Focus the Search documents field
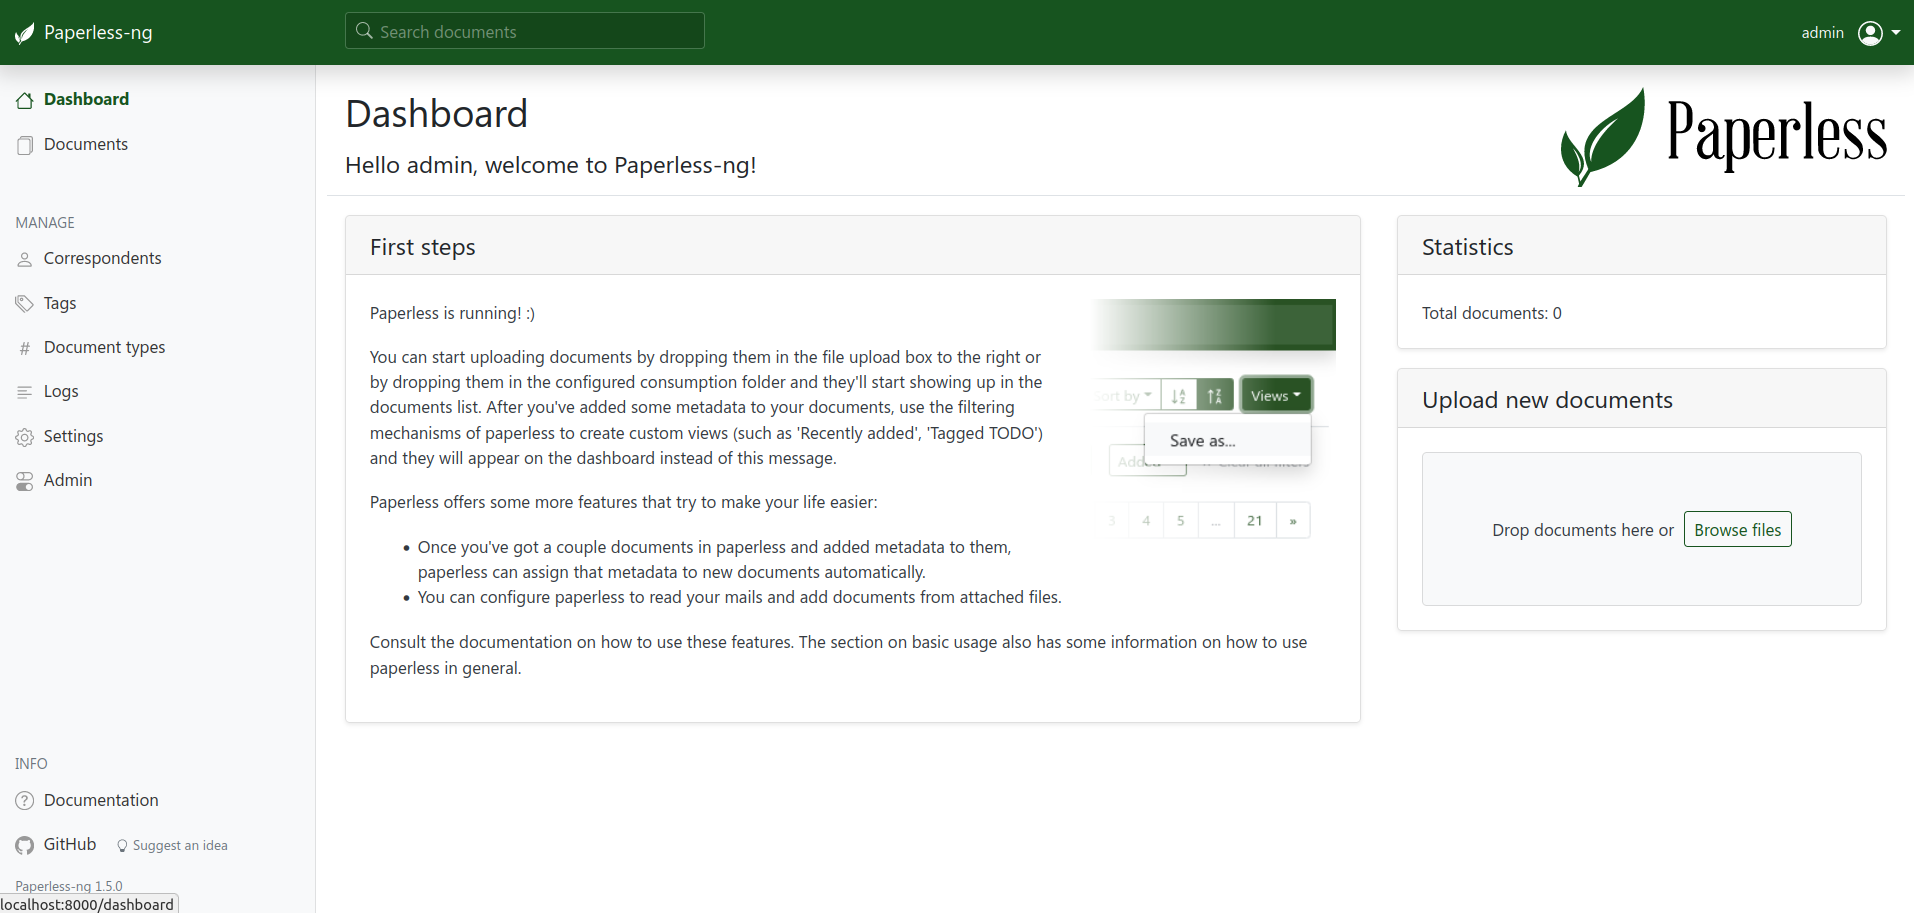Viewport: 1914px width, 913px height. 525,31
